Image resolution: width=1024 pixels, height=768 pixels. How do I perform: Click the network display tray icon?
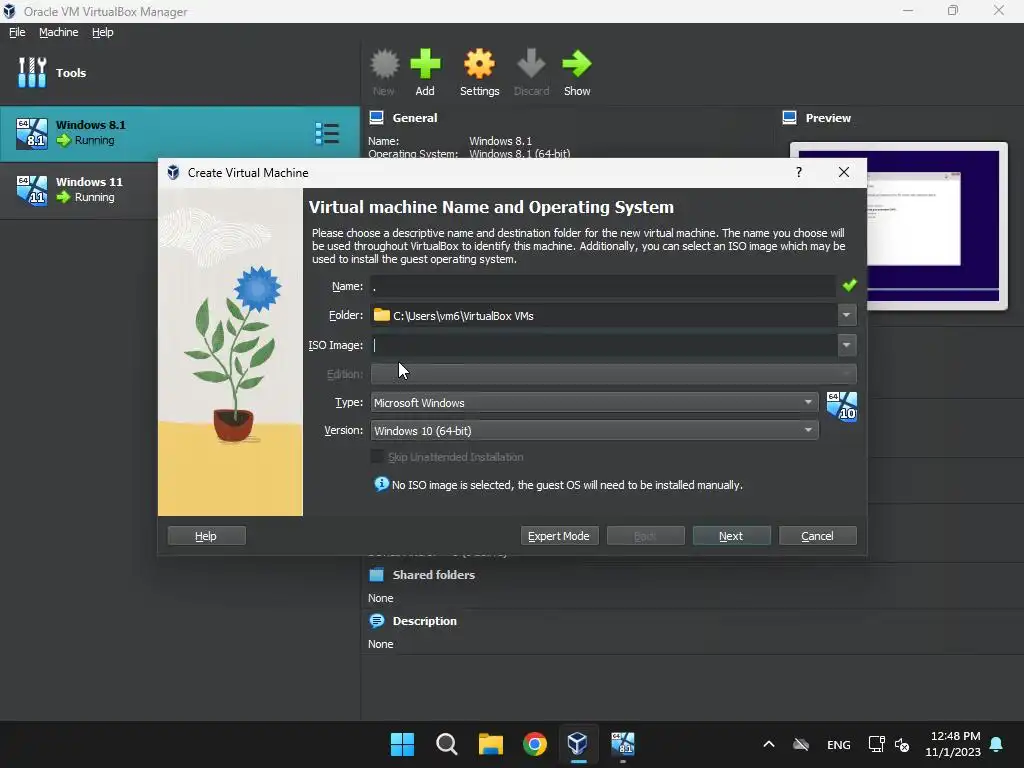click(x=876, y=744)
